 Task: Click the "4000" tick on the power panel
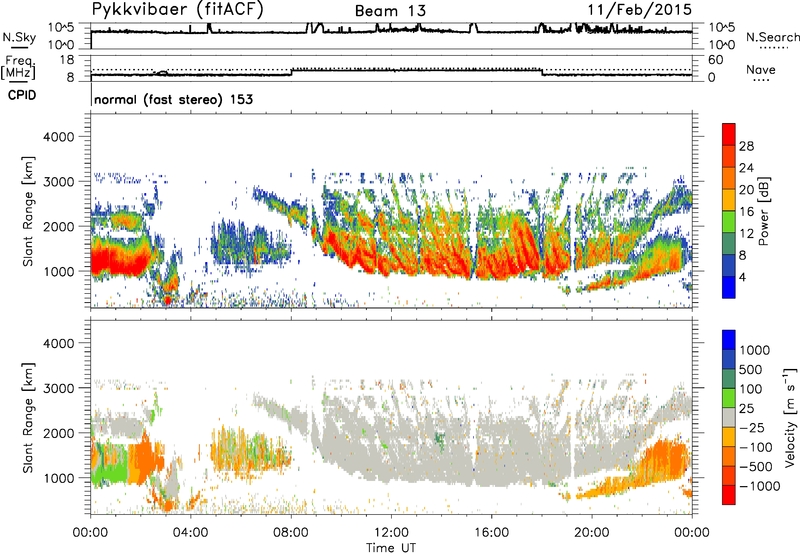(x=59, y=137)
